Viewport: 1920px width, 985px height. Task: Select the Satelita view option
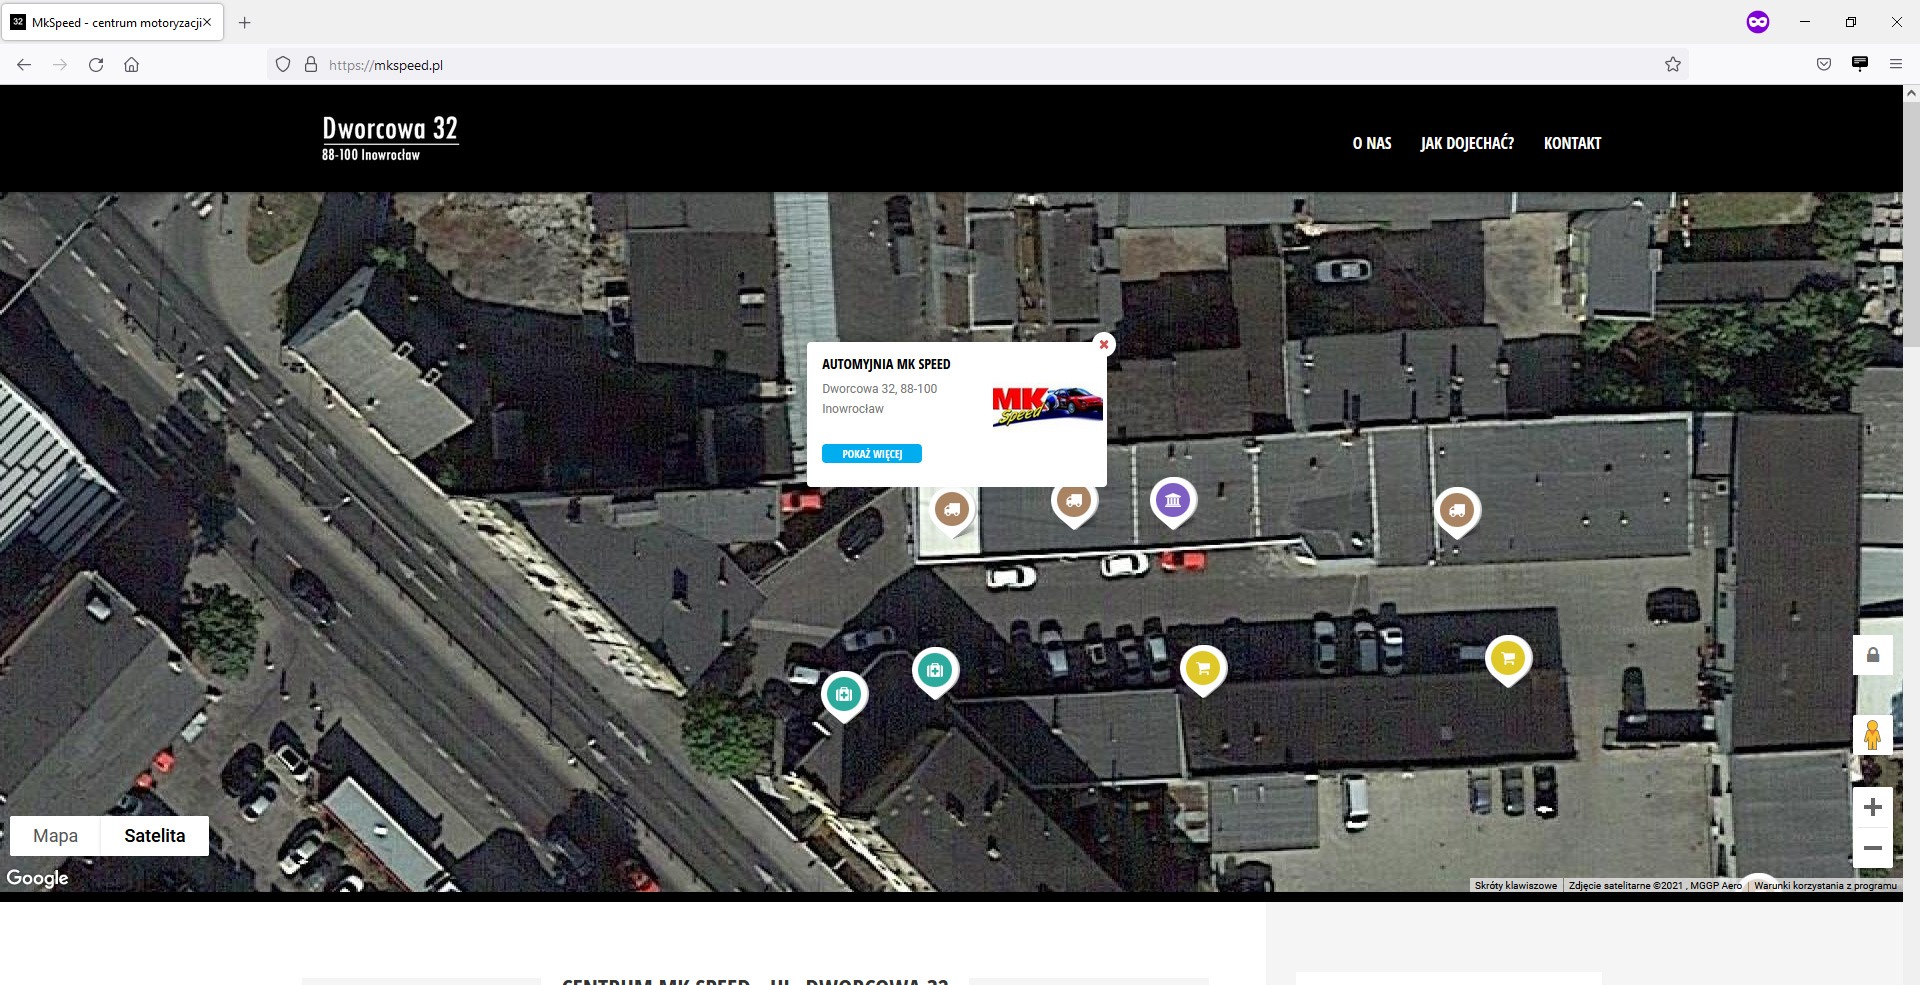(155, 835)
